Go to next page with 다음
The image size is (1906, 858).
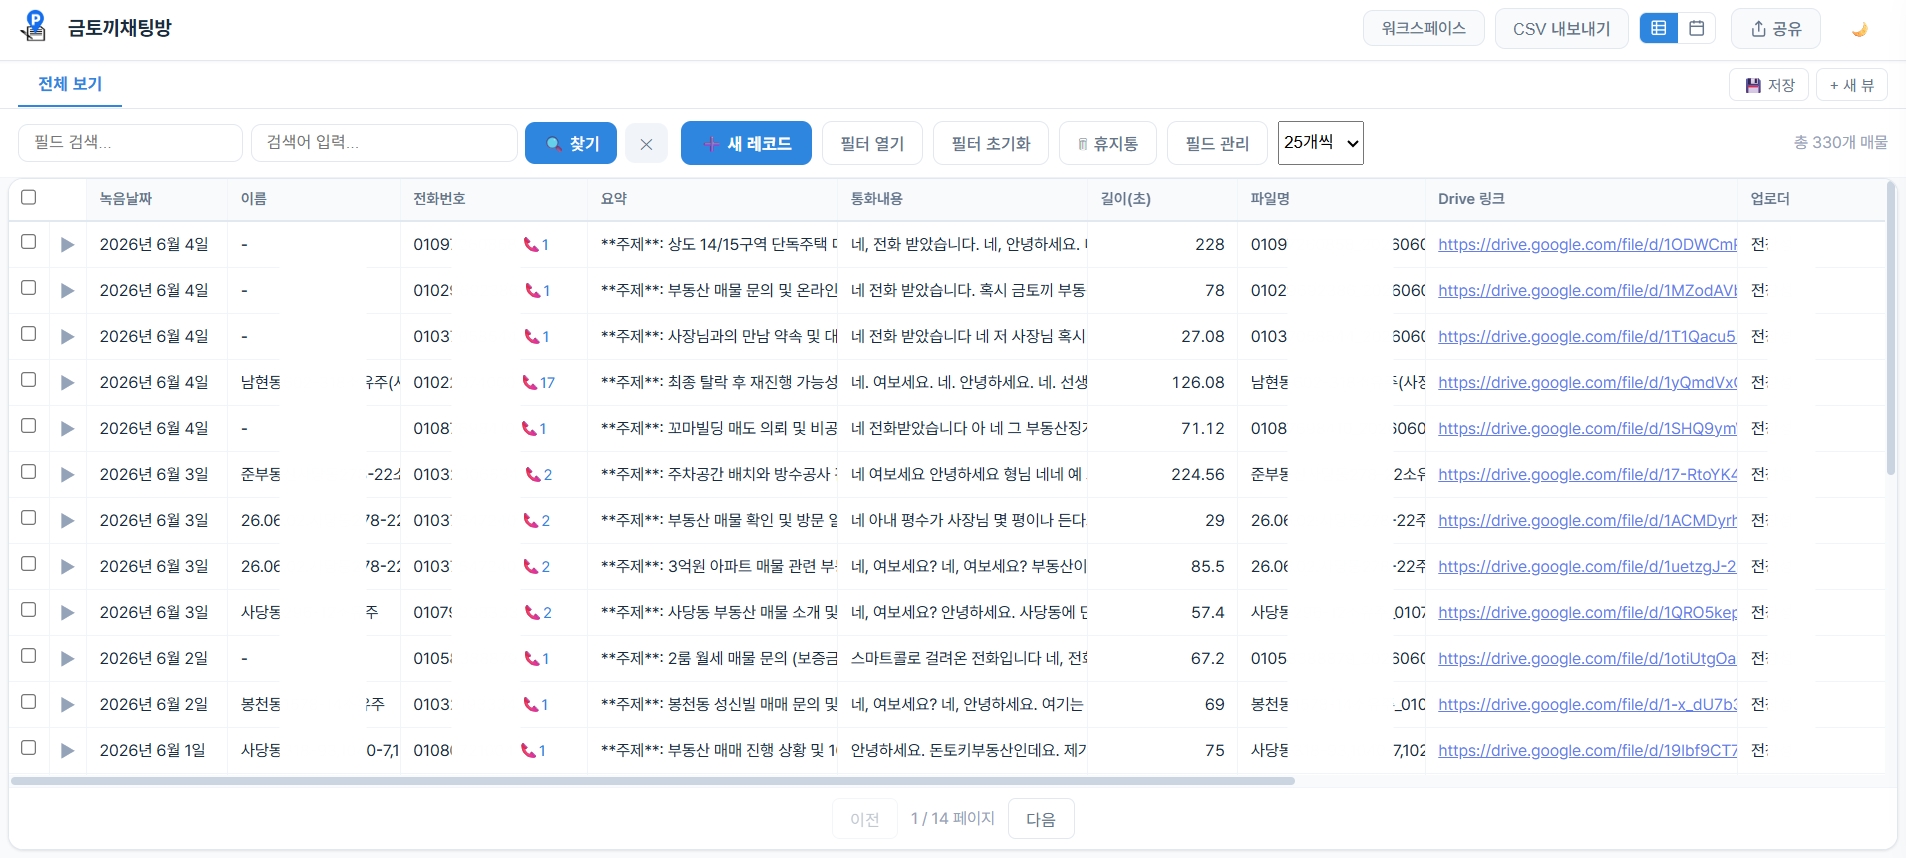pyautogui.click(x=1041, y=819)
